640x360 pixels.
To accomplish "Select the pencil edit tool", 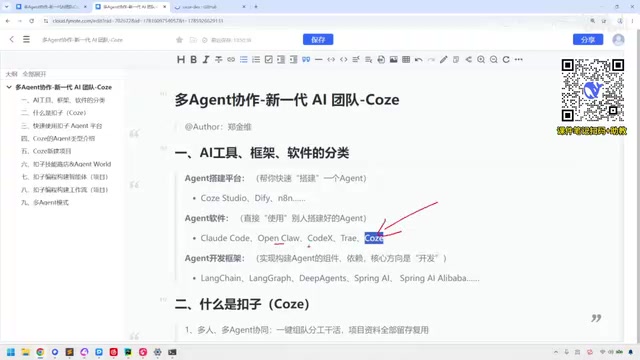I will point(444,60).
